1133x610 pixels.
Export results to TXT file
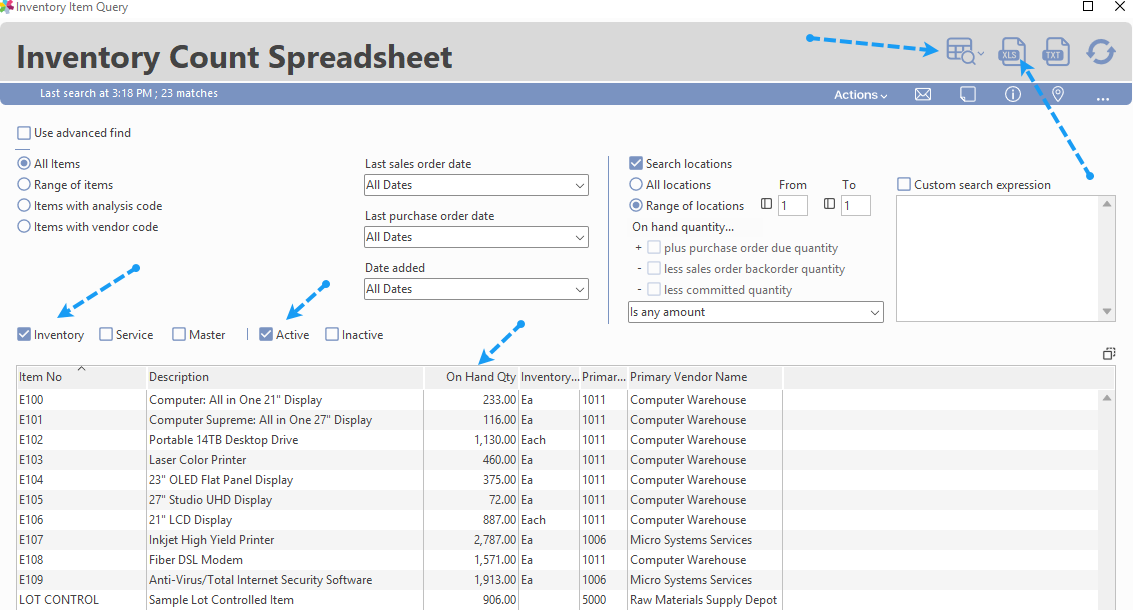1056,52
